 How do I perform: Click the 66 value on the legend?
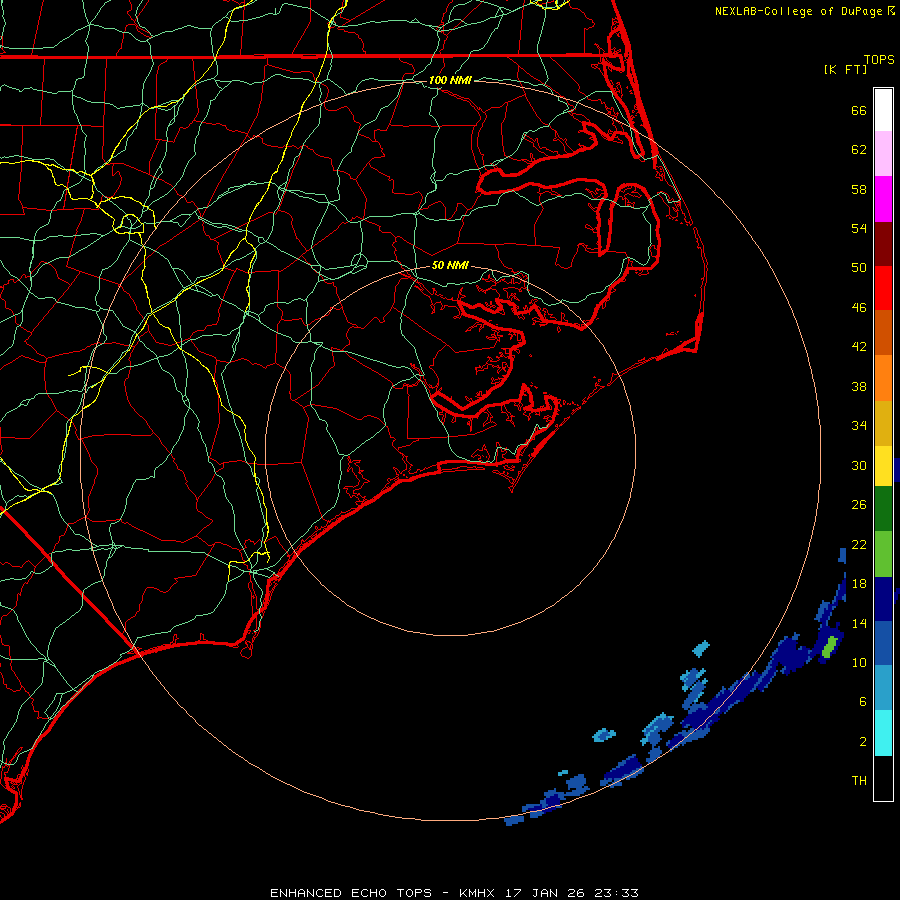859,110
